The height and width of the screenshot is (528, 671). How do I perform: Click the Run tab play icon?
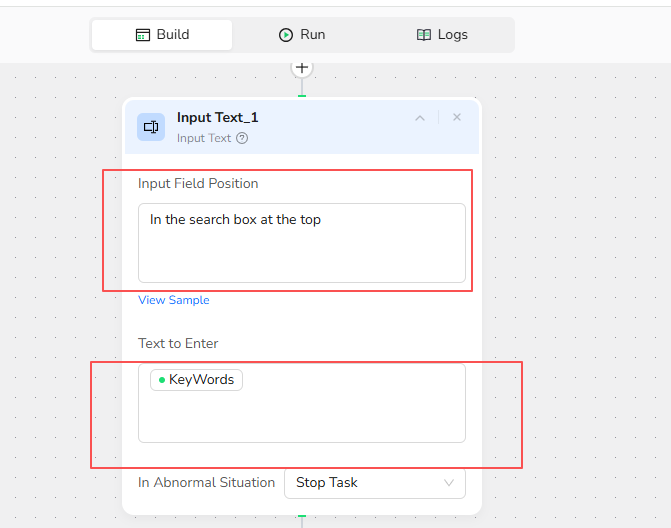[x=286, y=35]
